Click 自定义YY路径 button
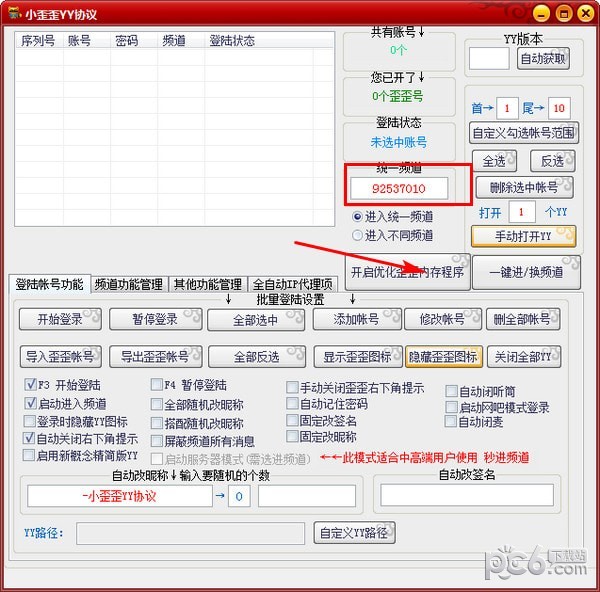 (x=354, y=532)
